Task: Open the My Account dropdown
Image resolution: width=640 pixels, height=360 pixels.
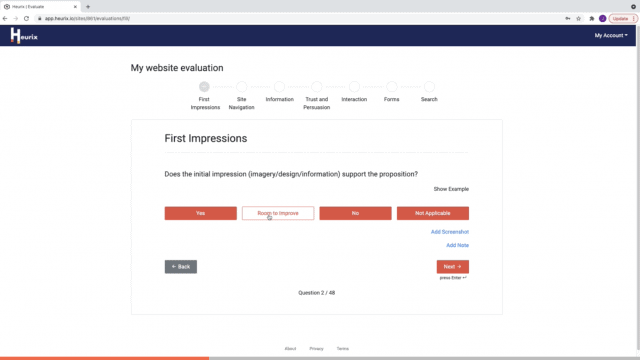Action: 611,36
